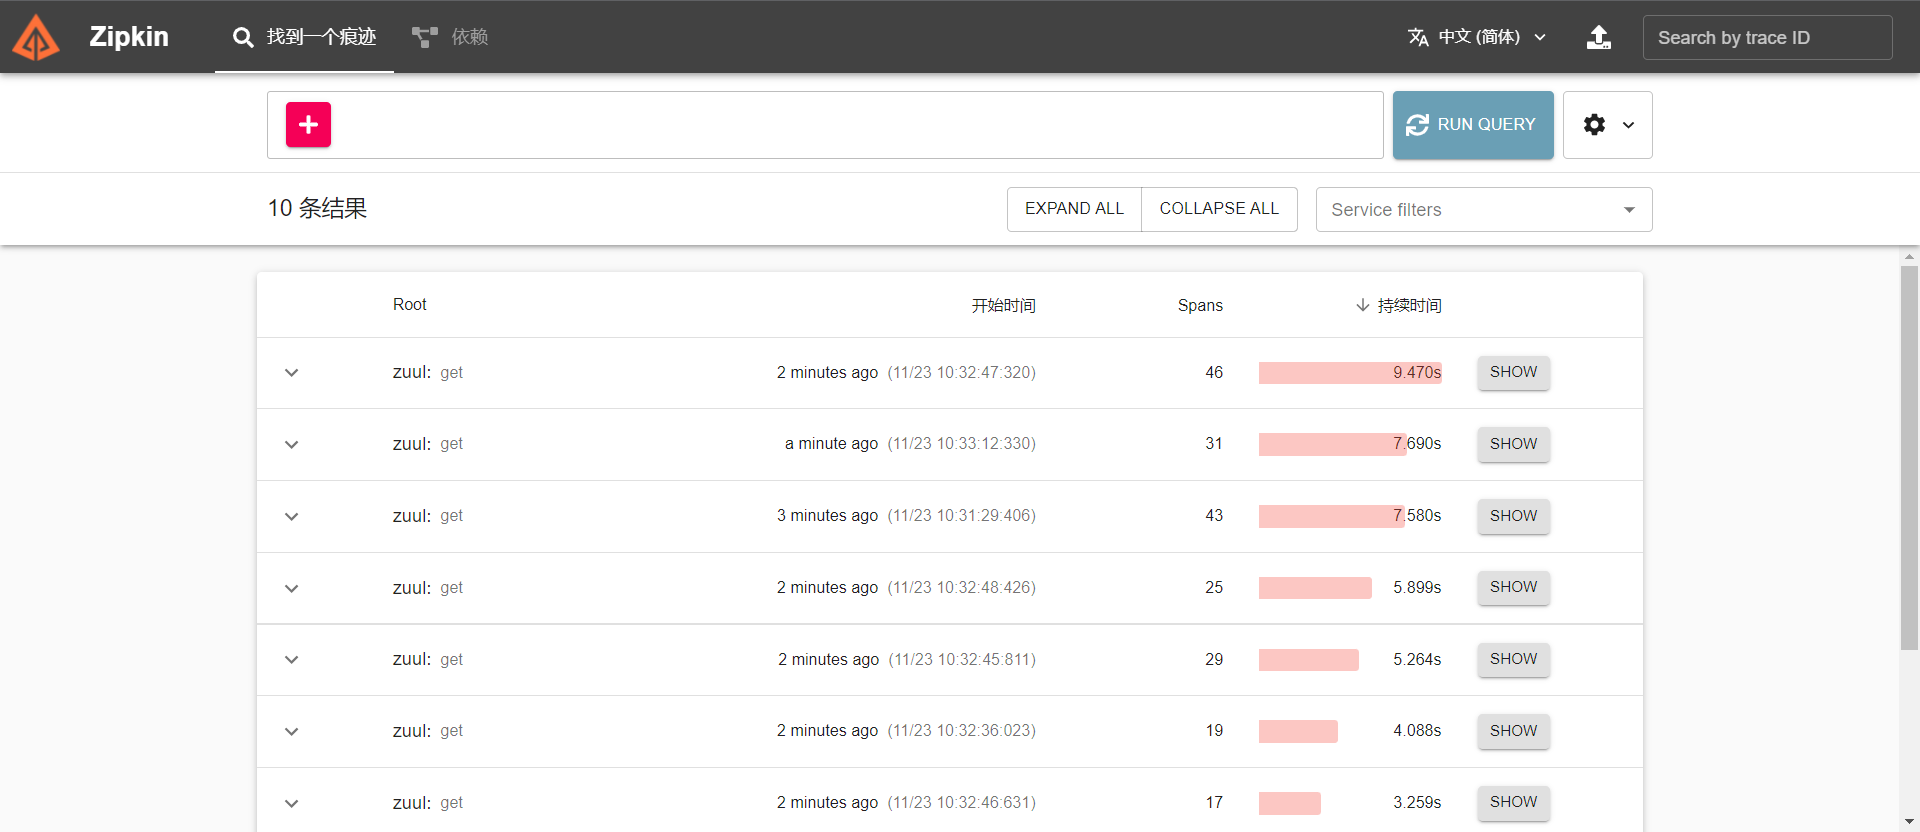Viewport: 1920px width, 832px height.
Task: Expand the trace row with 5.899s duration
Action: 291,588
